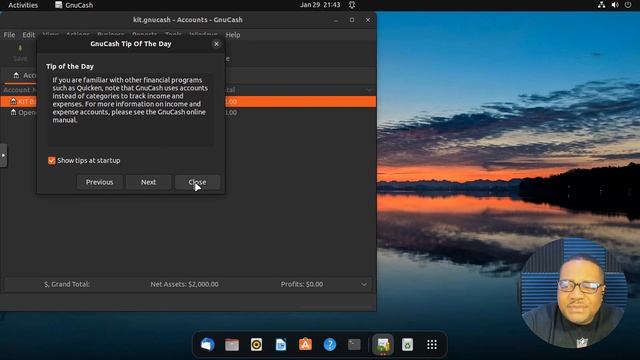Viewport: 640px width, 360px height.
Task: Open the Trash from the dock
Action: 407,344
